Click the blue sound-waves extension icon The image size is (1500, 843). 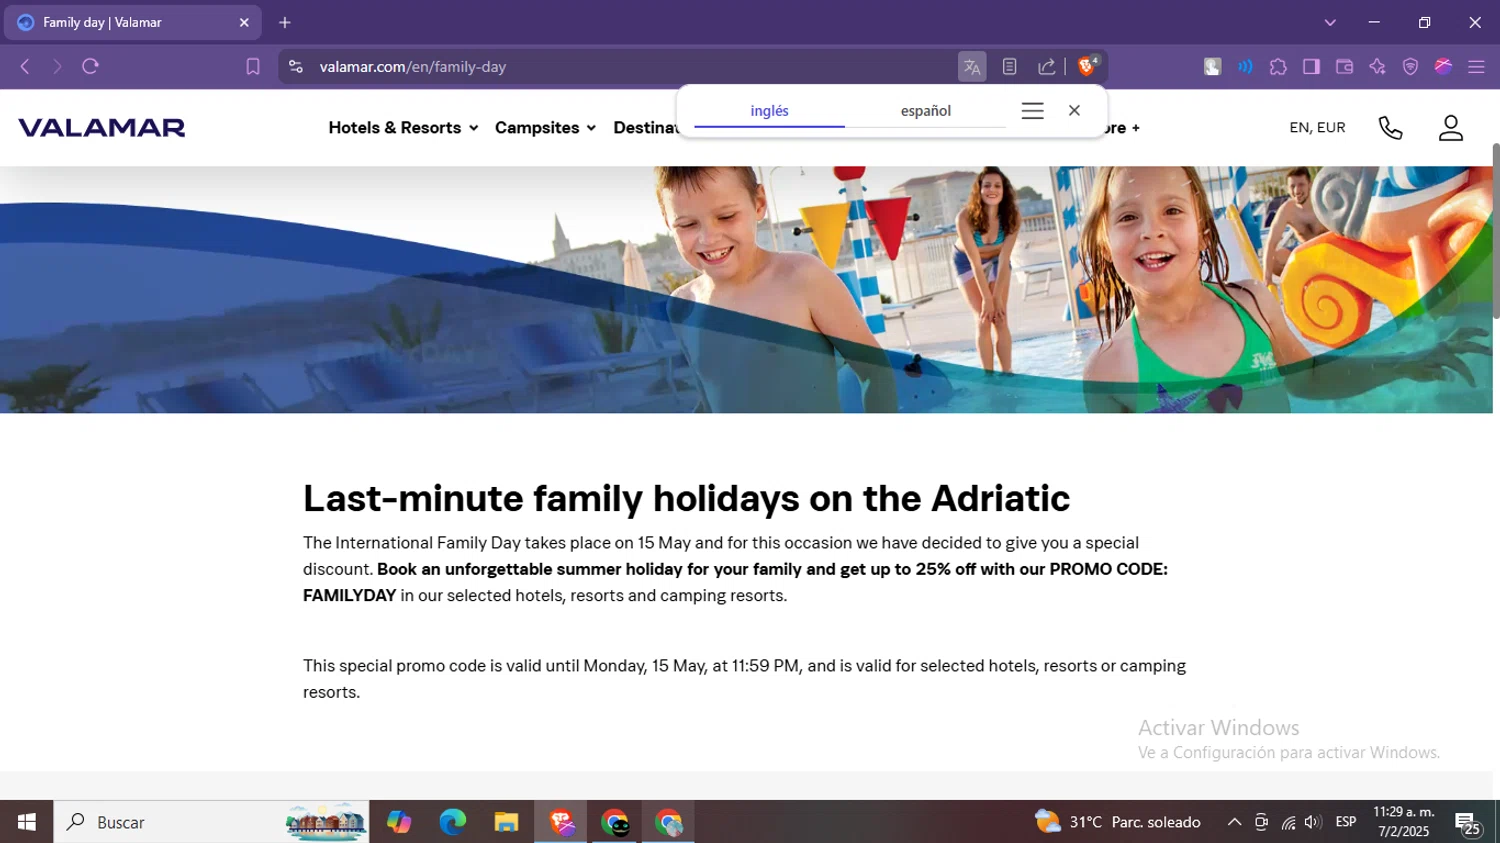tap(1245, 67)
